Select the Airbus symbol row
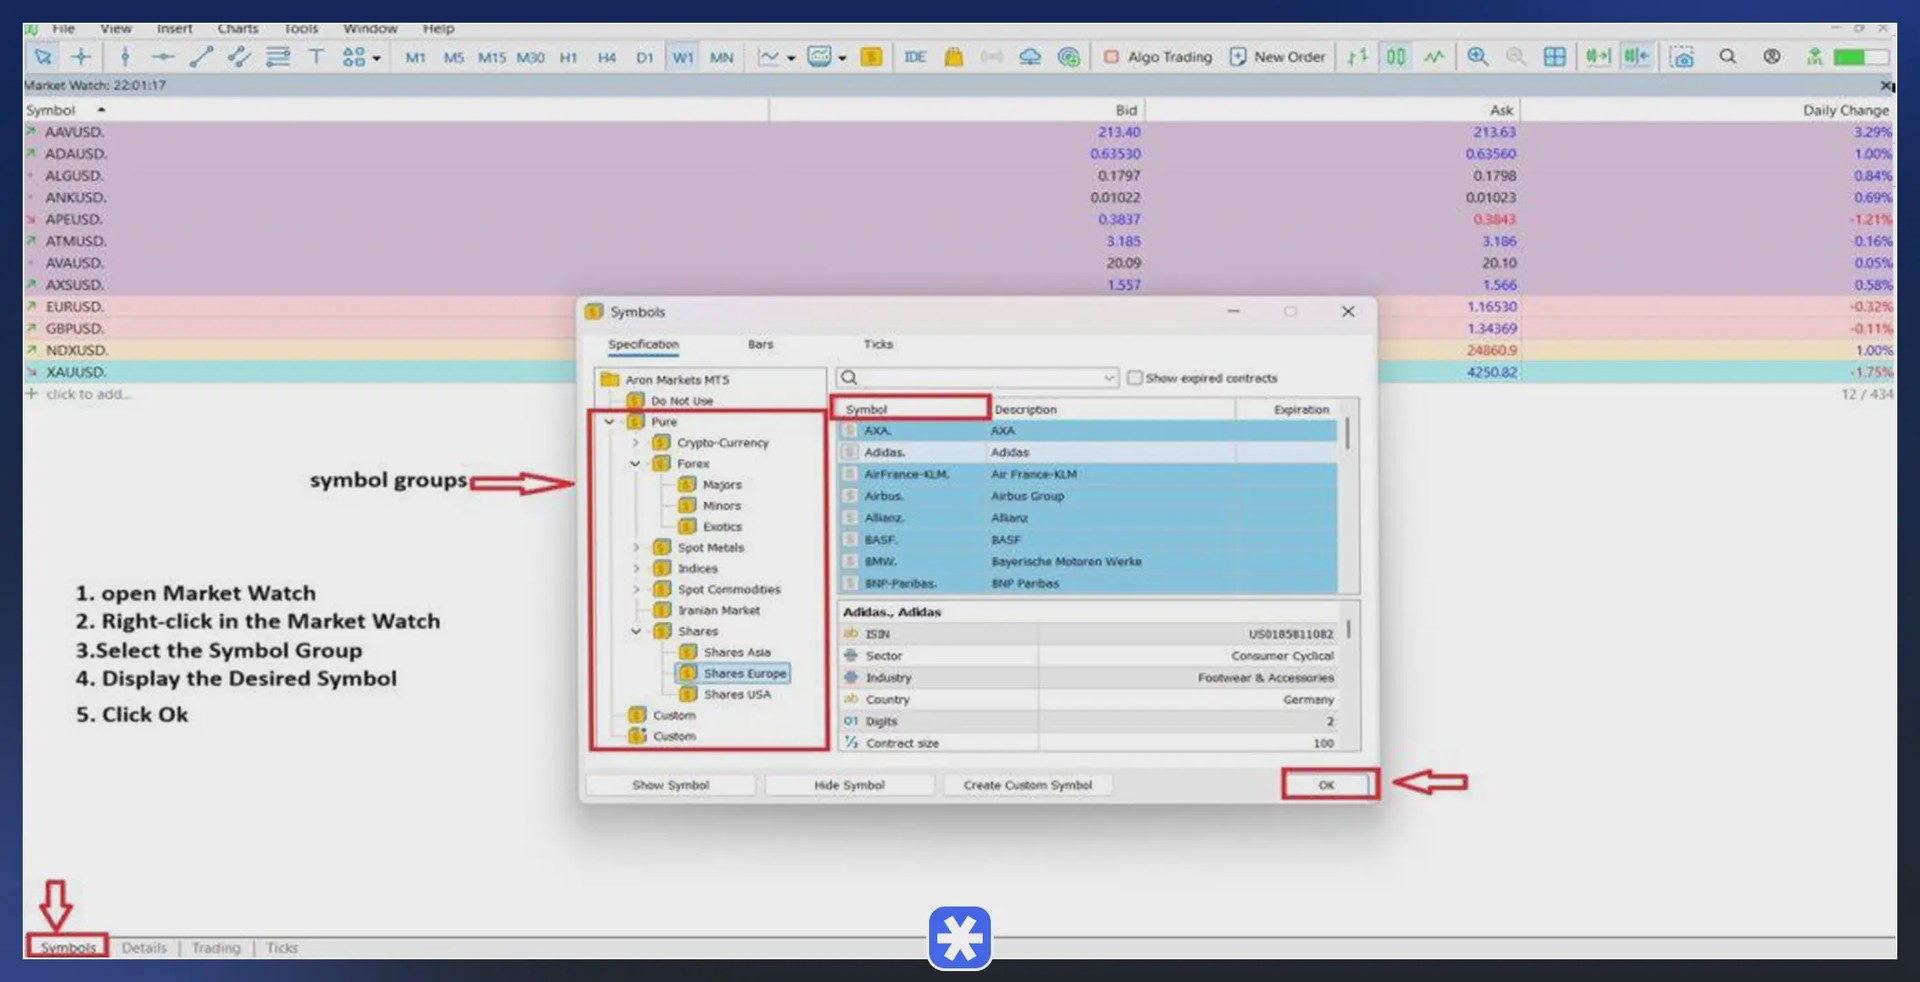Screen dimensions: 1920x982 click(x=1087, y=496)
